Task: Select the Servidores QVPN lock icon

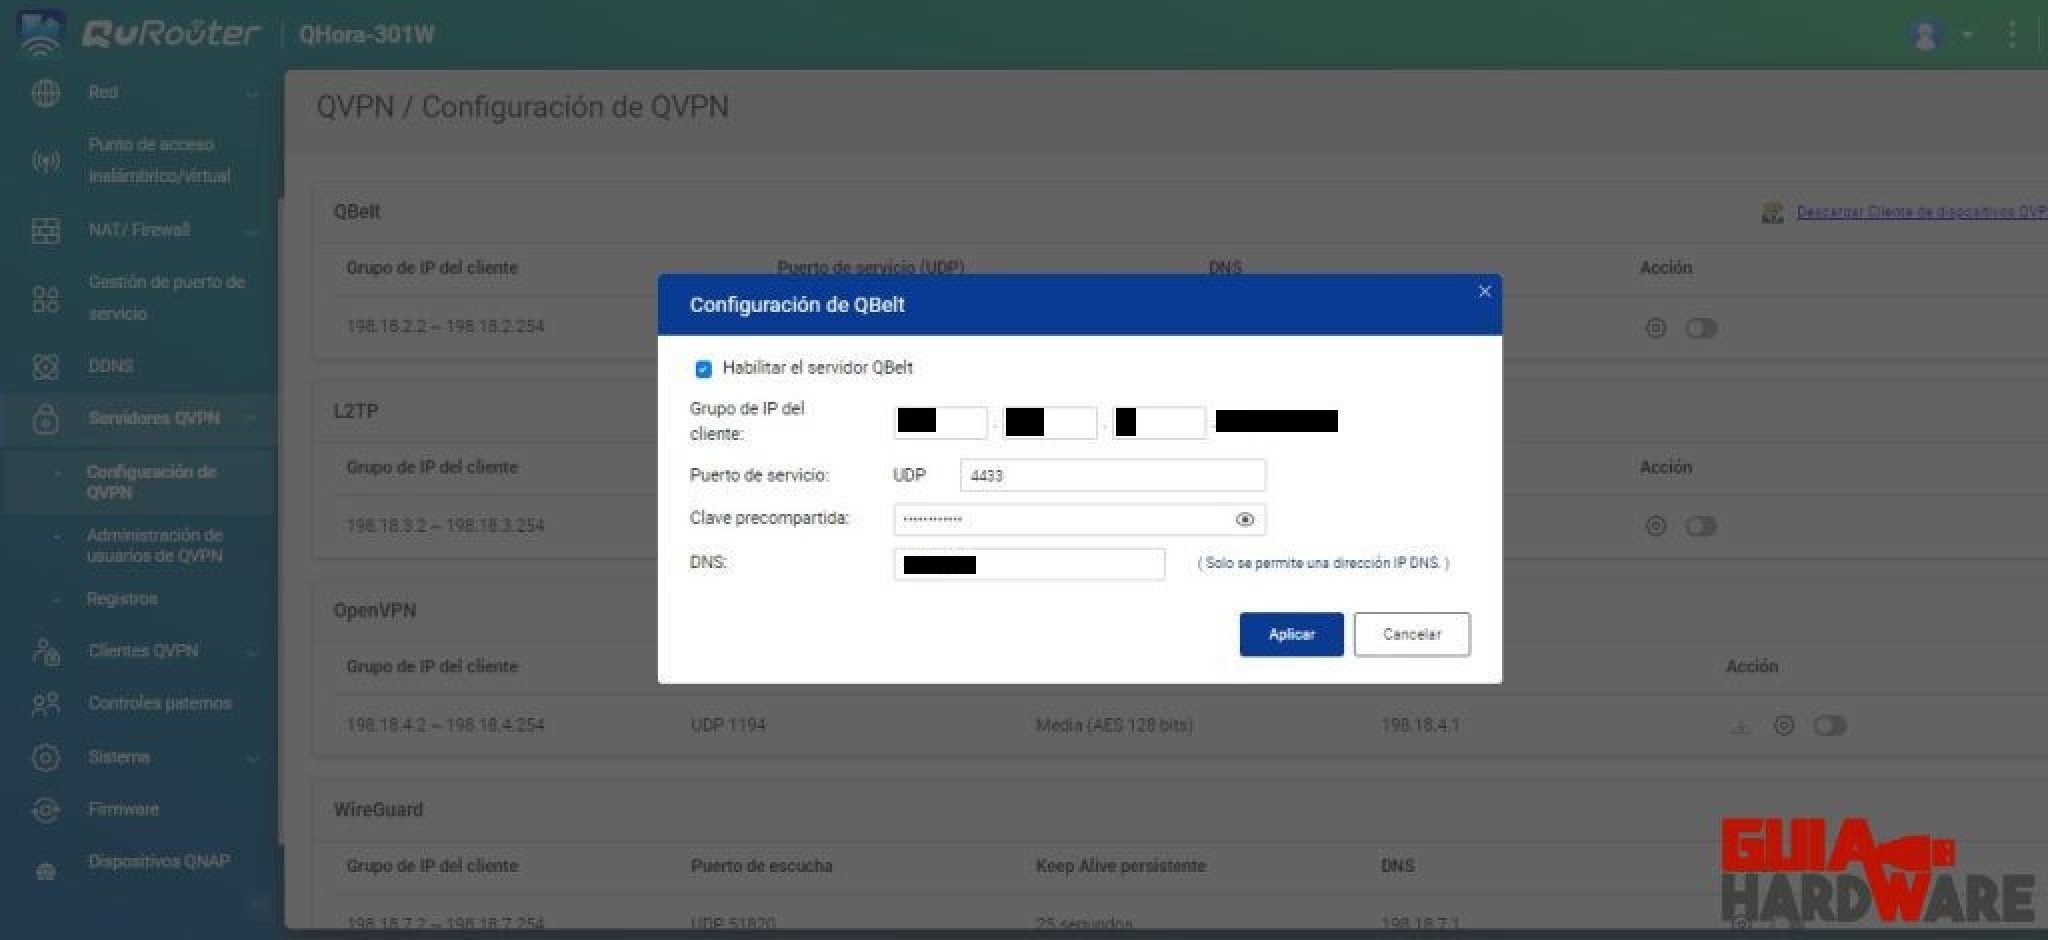Action: [45, 417]
